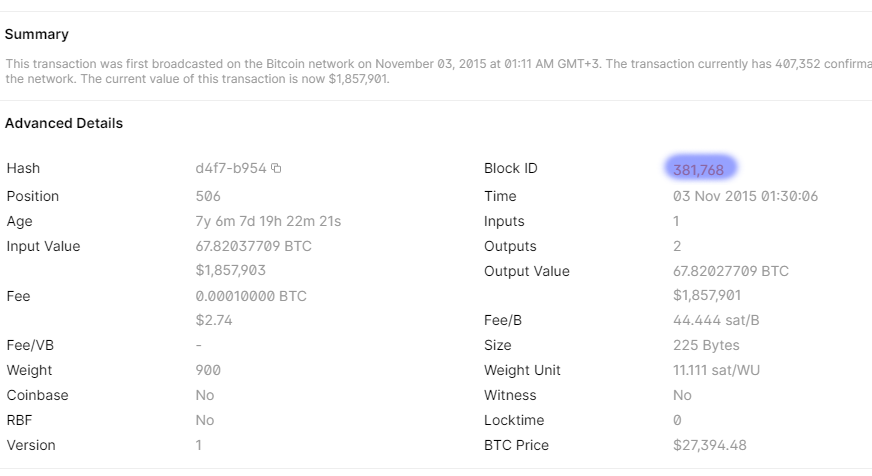This screenshot has width=872, height=476.
Task: Click the position value 506
Action: click(208, 196)
